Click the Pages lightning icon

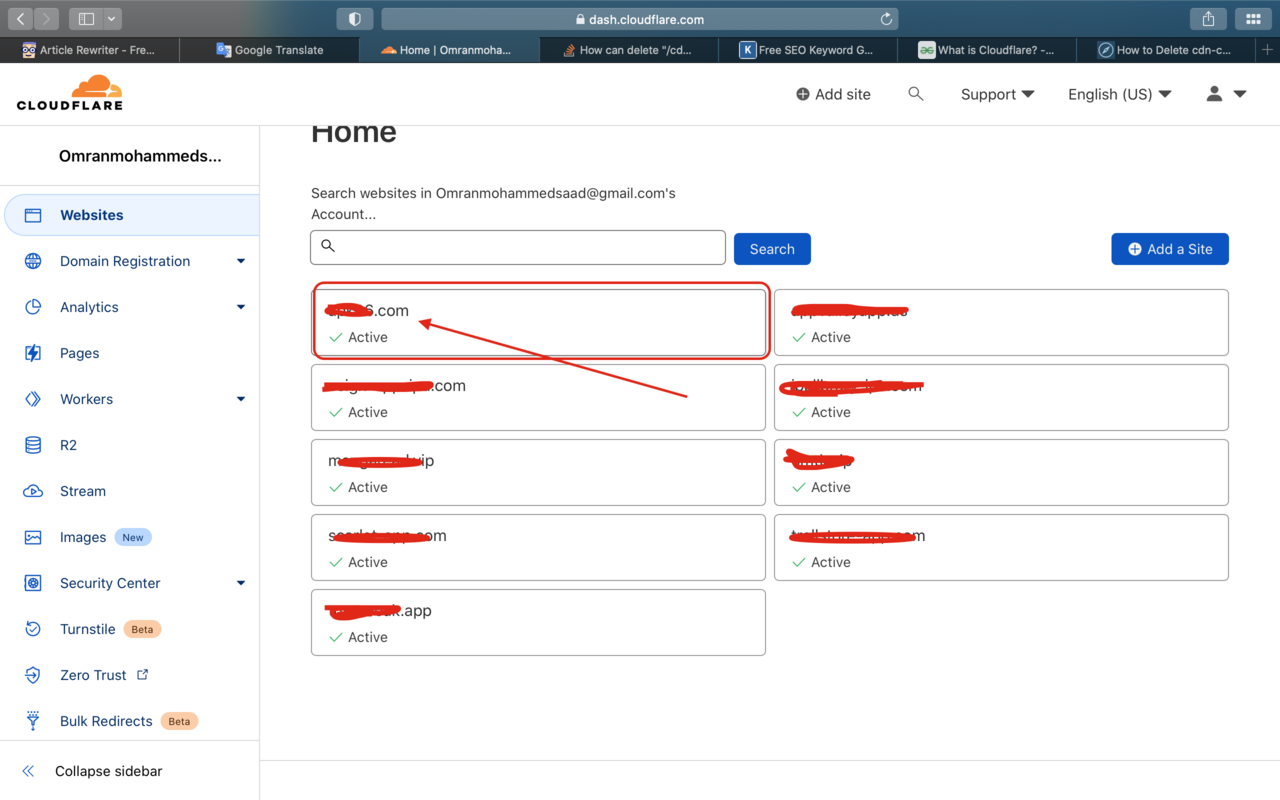click(x=33, y=353)
